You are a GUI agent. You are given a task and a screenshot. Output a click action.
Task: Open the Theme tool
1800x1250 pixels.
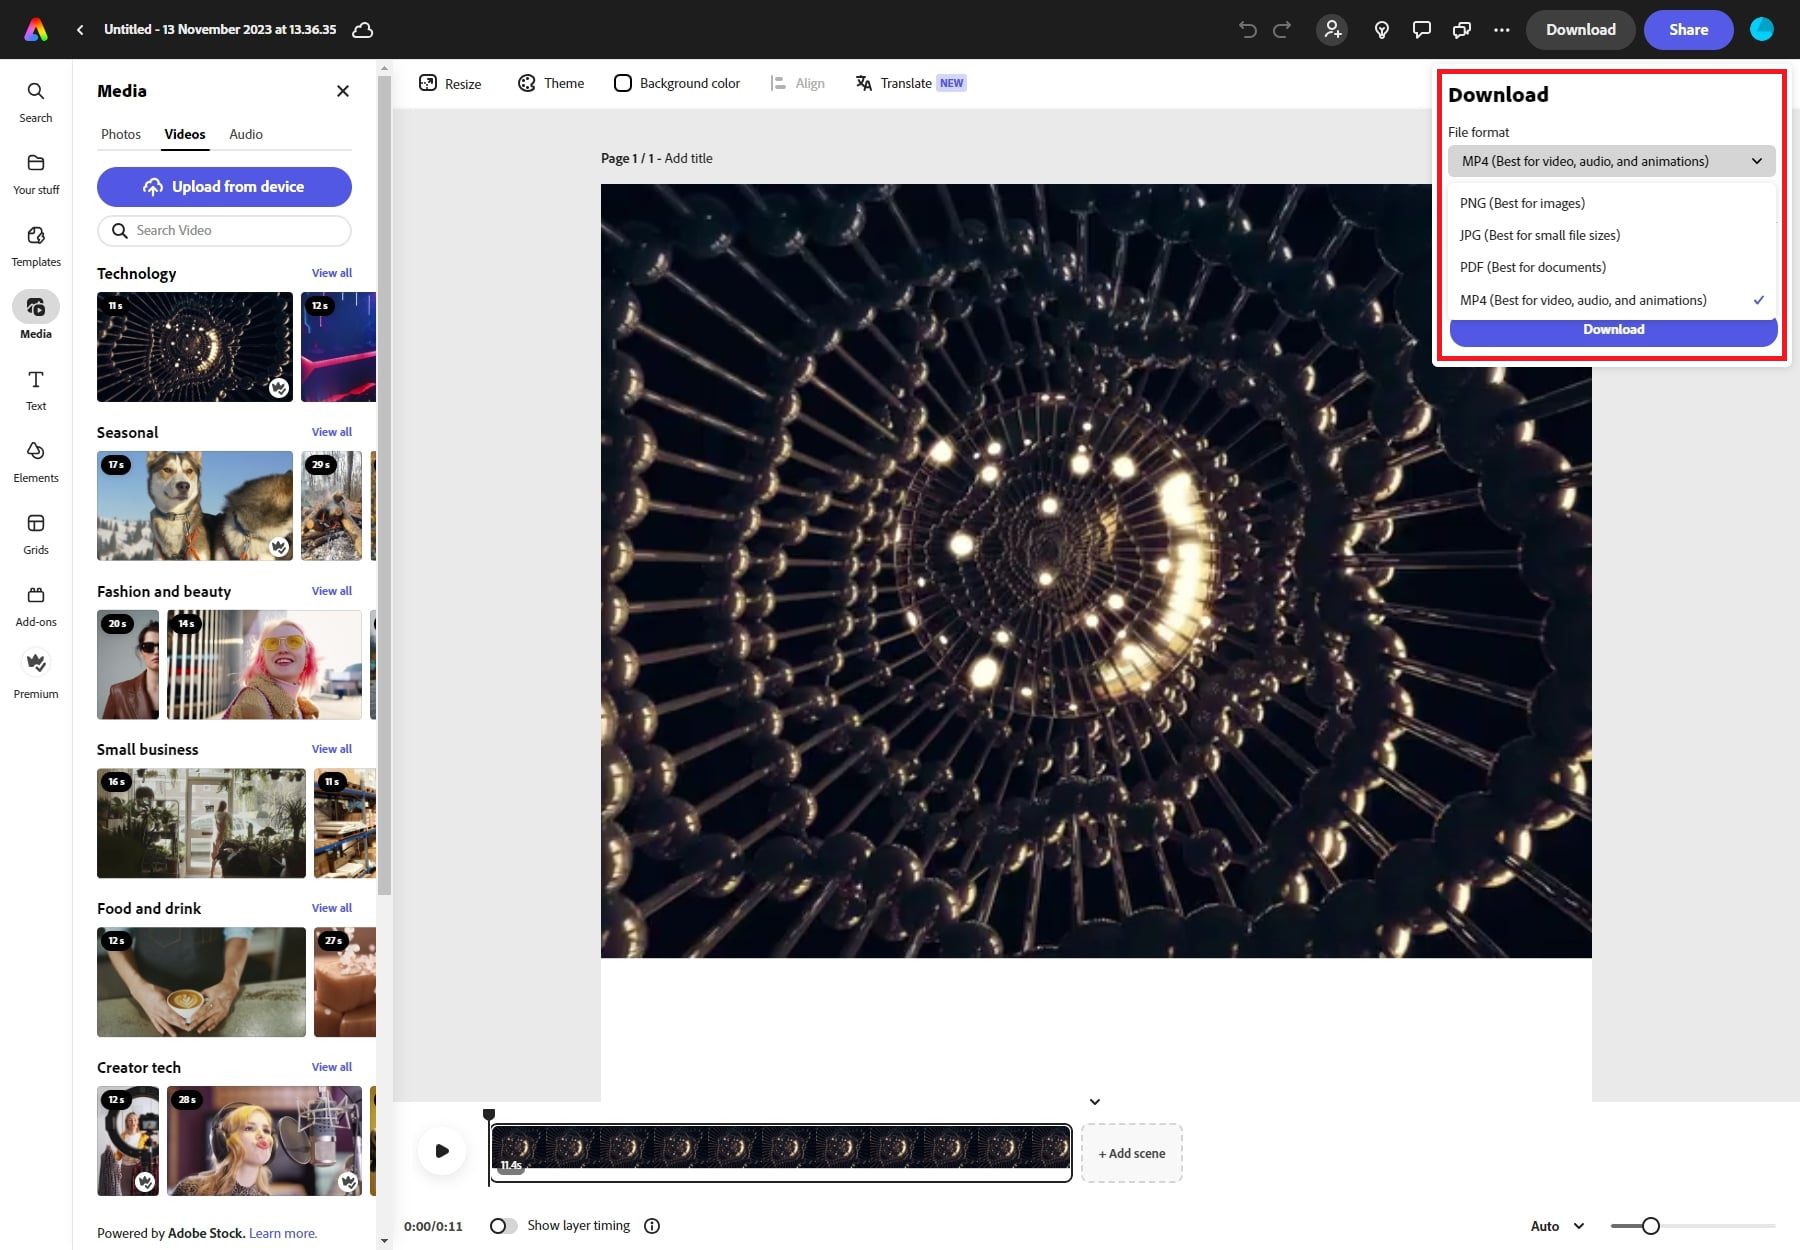[550, 83]
